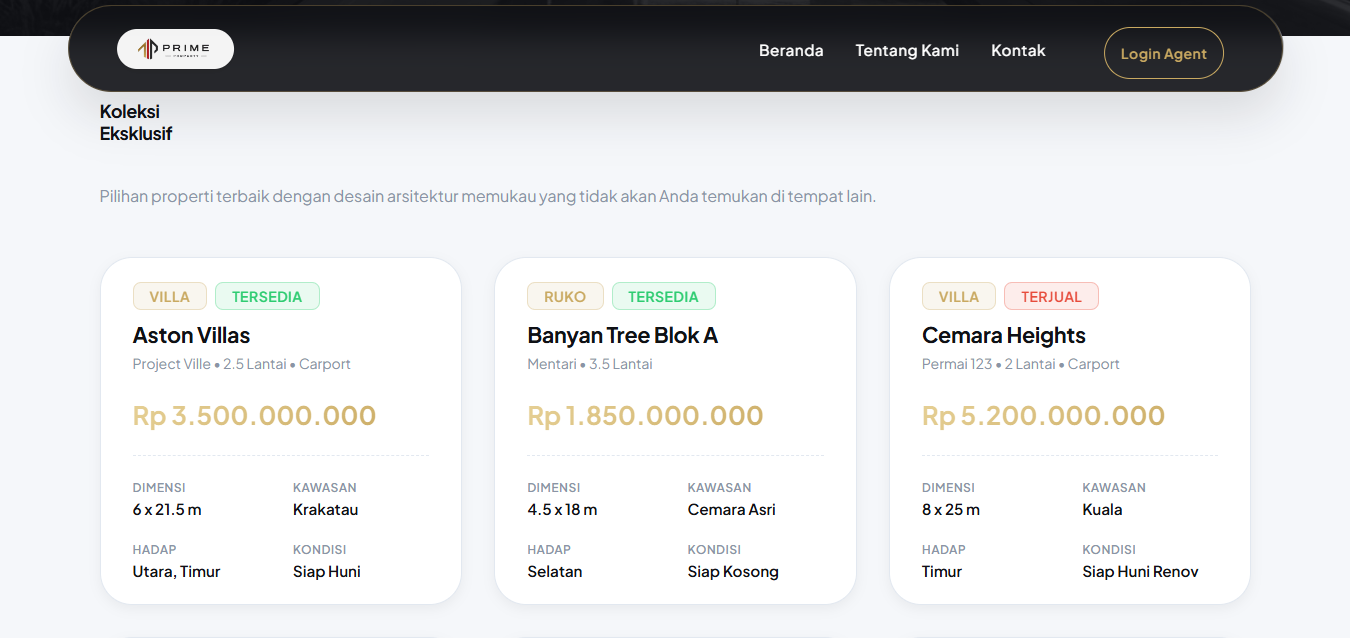Click the Siap Kosong condition value
Image resolution: width=1350 pixels, height=638 pixels.
click(x=733, y=571)
